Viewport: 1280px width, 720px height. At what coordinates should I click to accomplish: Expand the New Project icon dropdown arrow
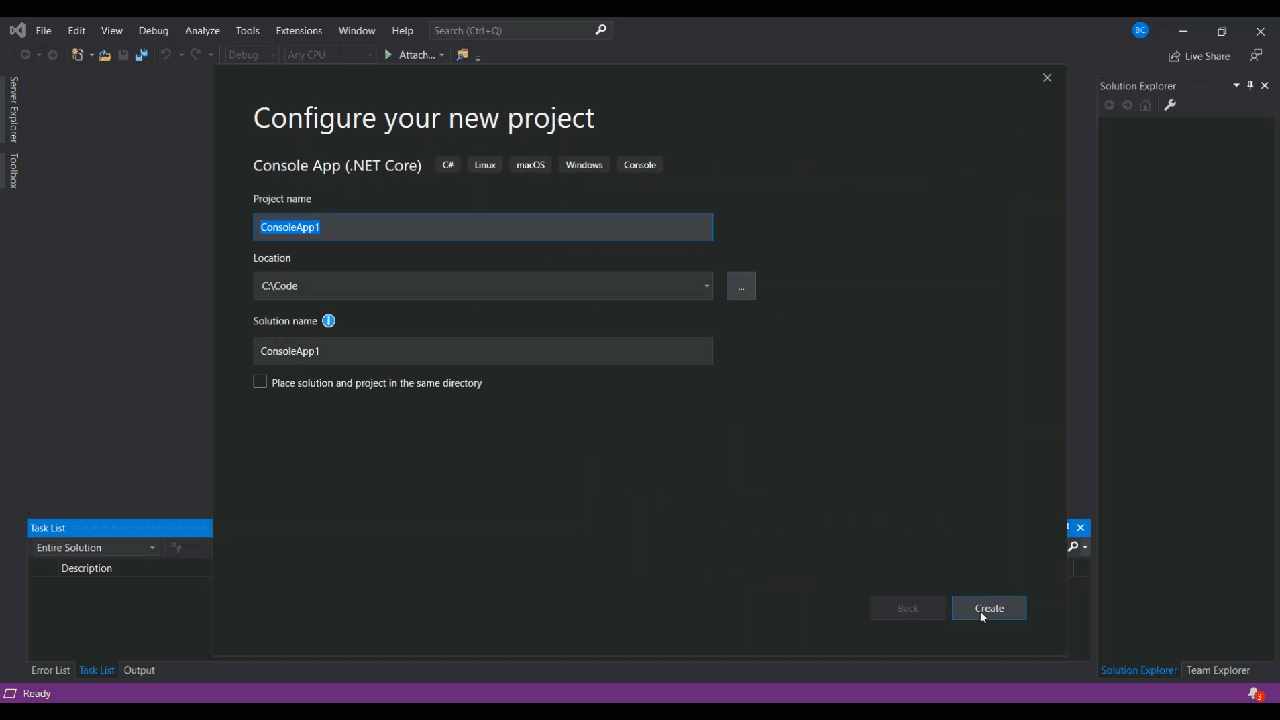91,55
